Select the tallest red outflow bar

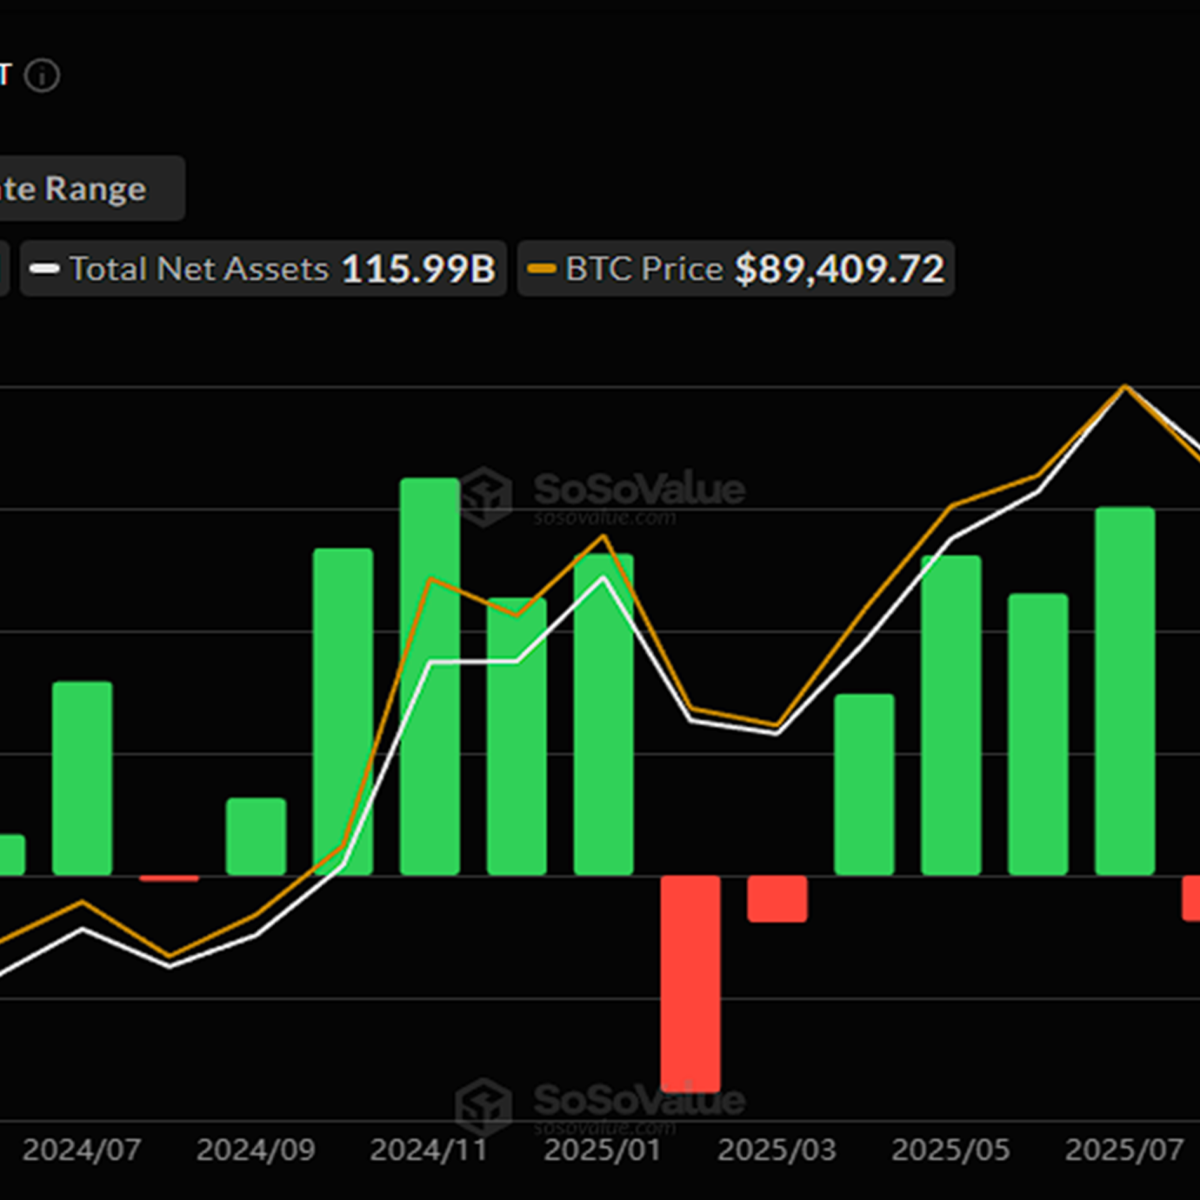click(690, 983)
